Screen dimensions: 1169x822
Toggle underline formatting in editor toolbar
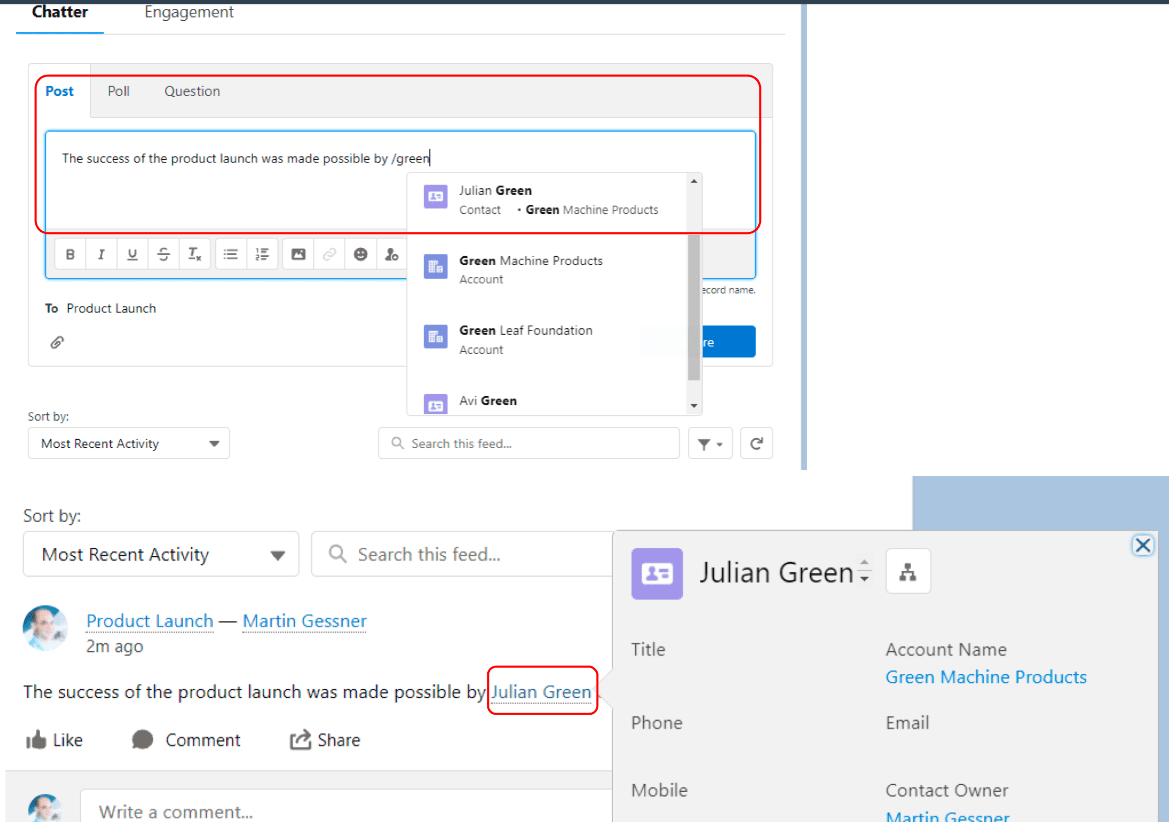[x=132, y=255]
